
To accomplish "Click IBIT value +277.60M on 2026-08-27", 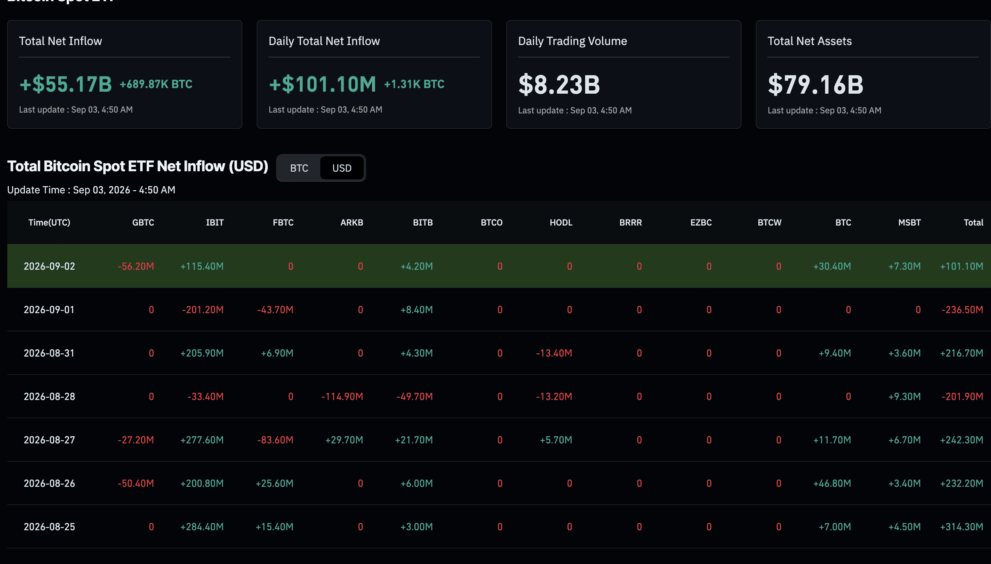I will pos(202,440).
